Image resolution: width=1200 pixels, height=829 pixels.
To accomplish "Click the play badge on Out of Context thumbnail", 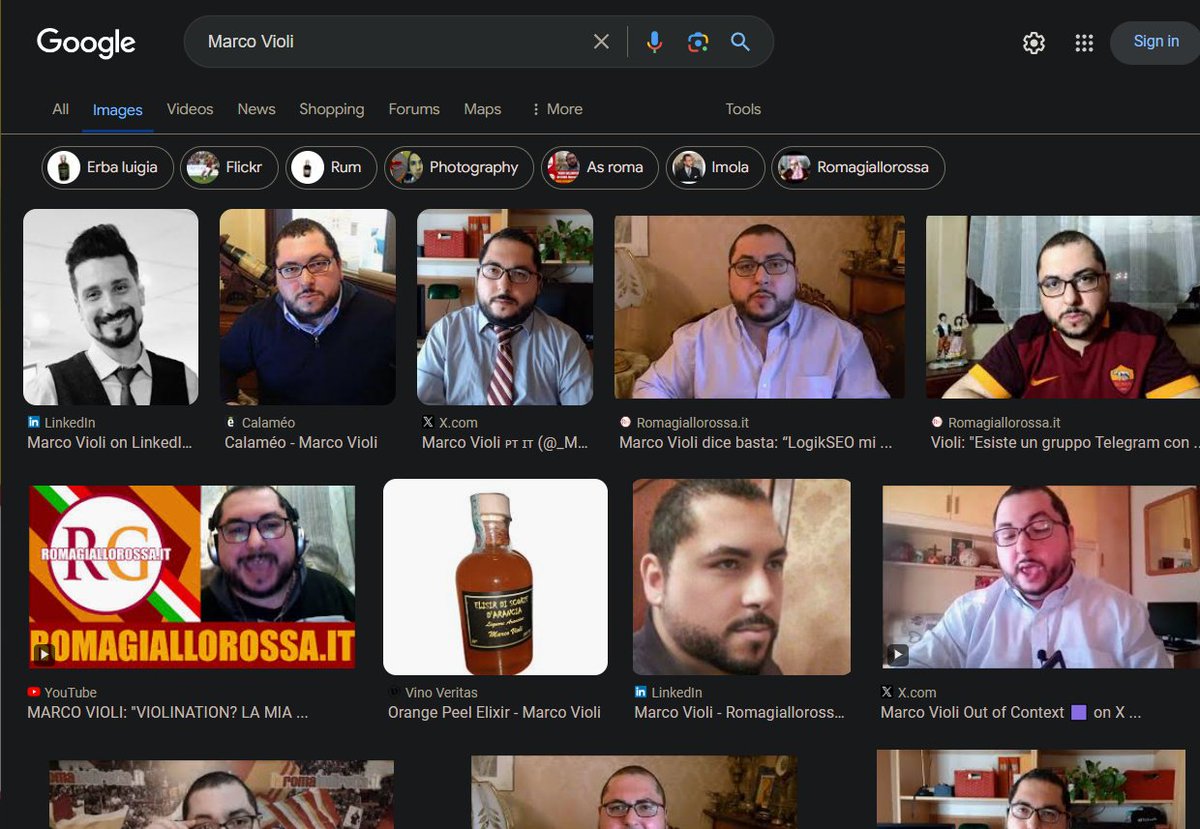I will tap(897, 654).
